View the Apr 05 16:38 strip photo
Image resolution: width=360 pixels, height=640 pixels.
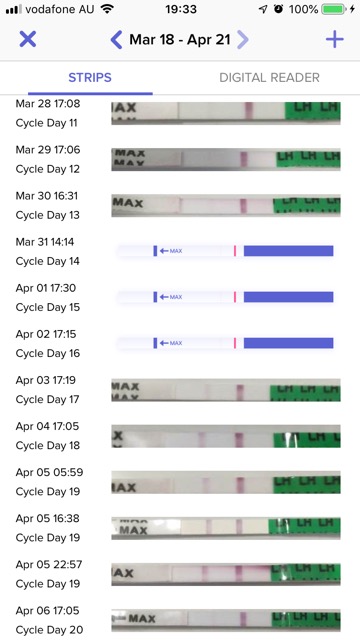(226, 528)
